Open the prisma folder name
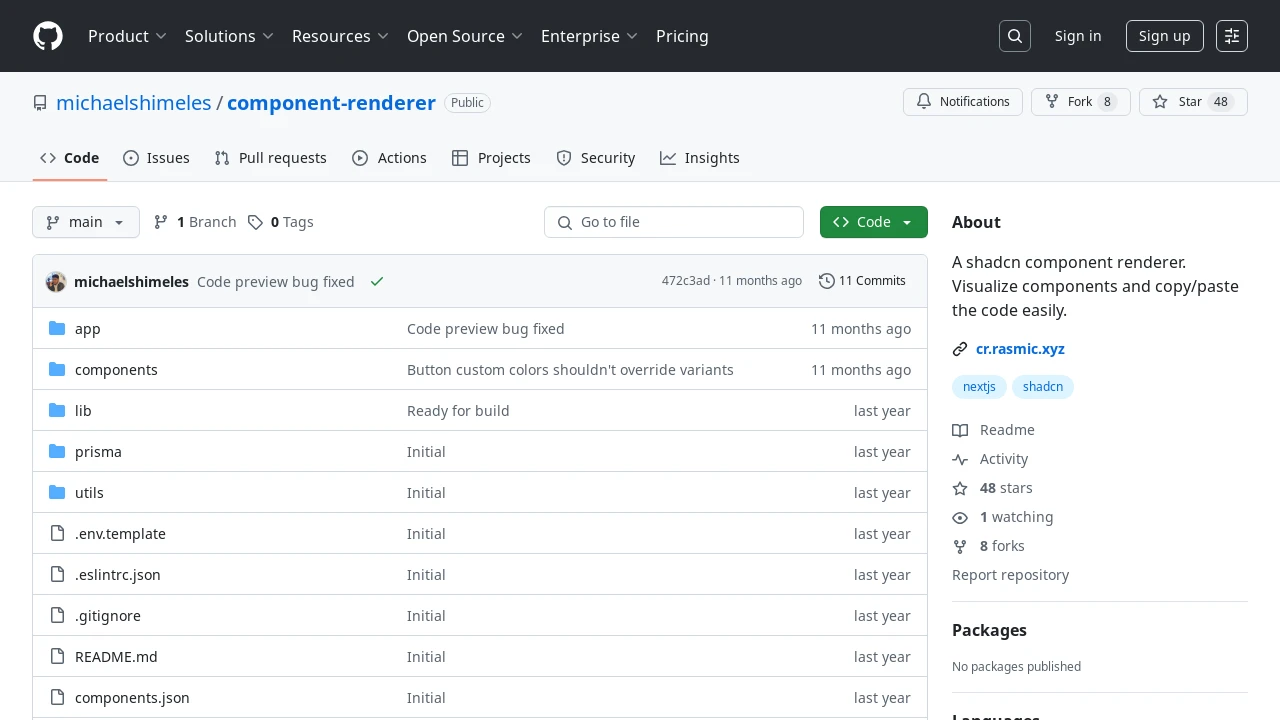 point(98,452)
